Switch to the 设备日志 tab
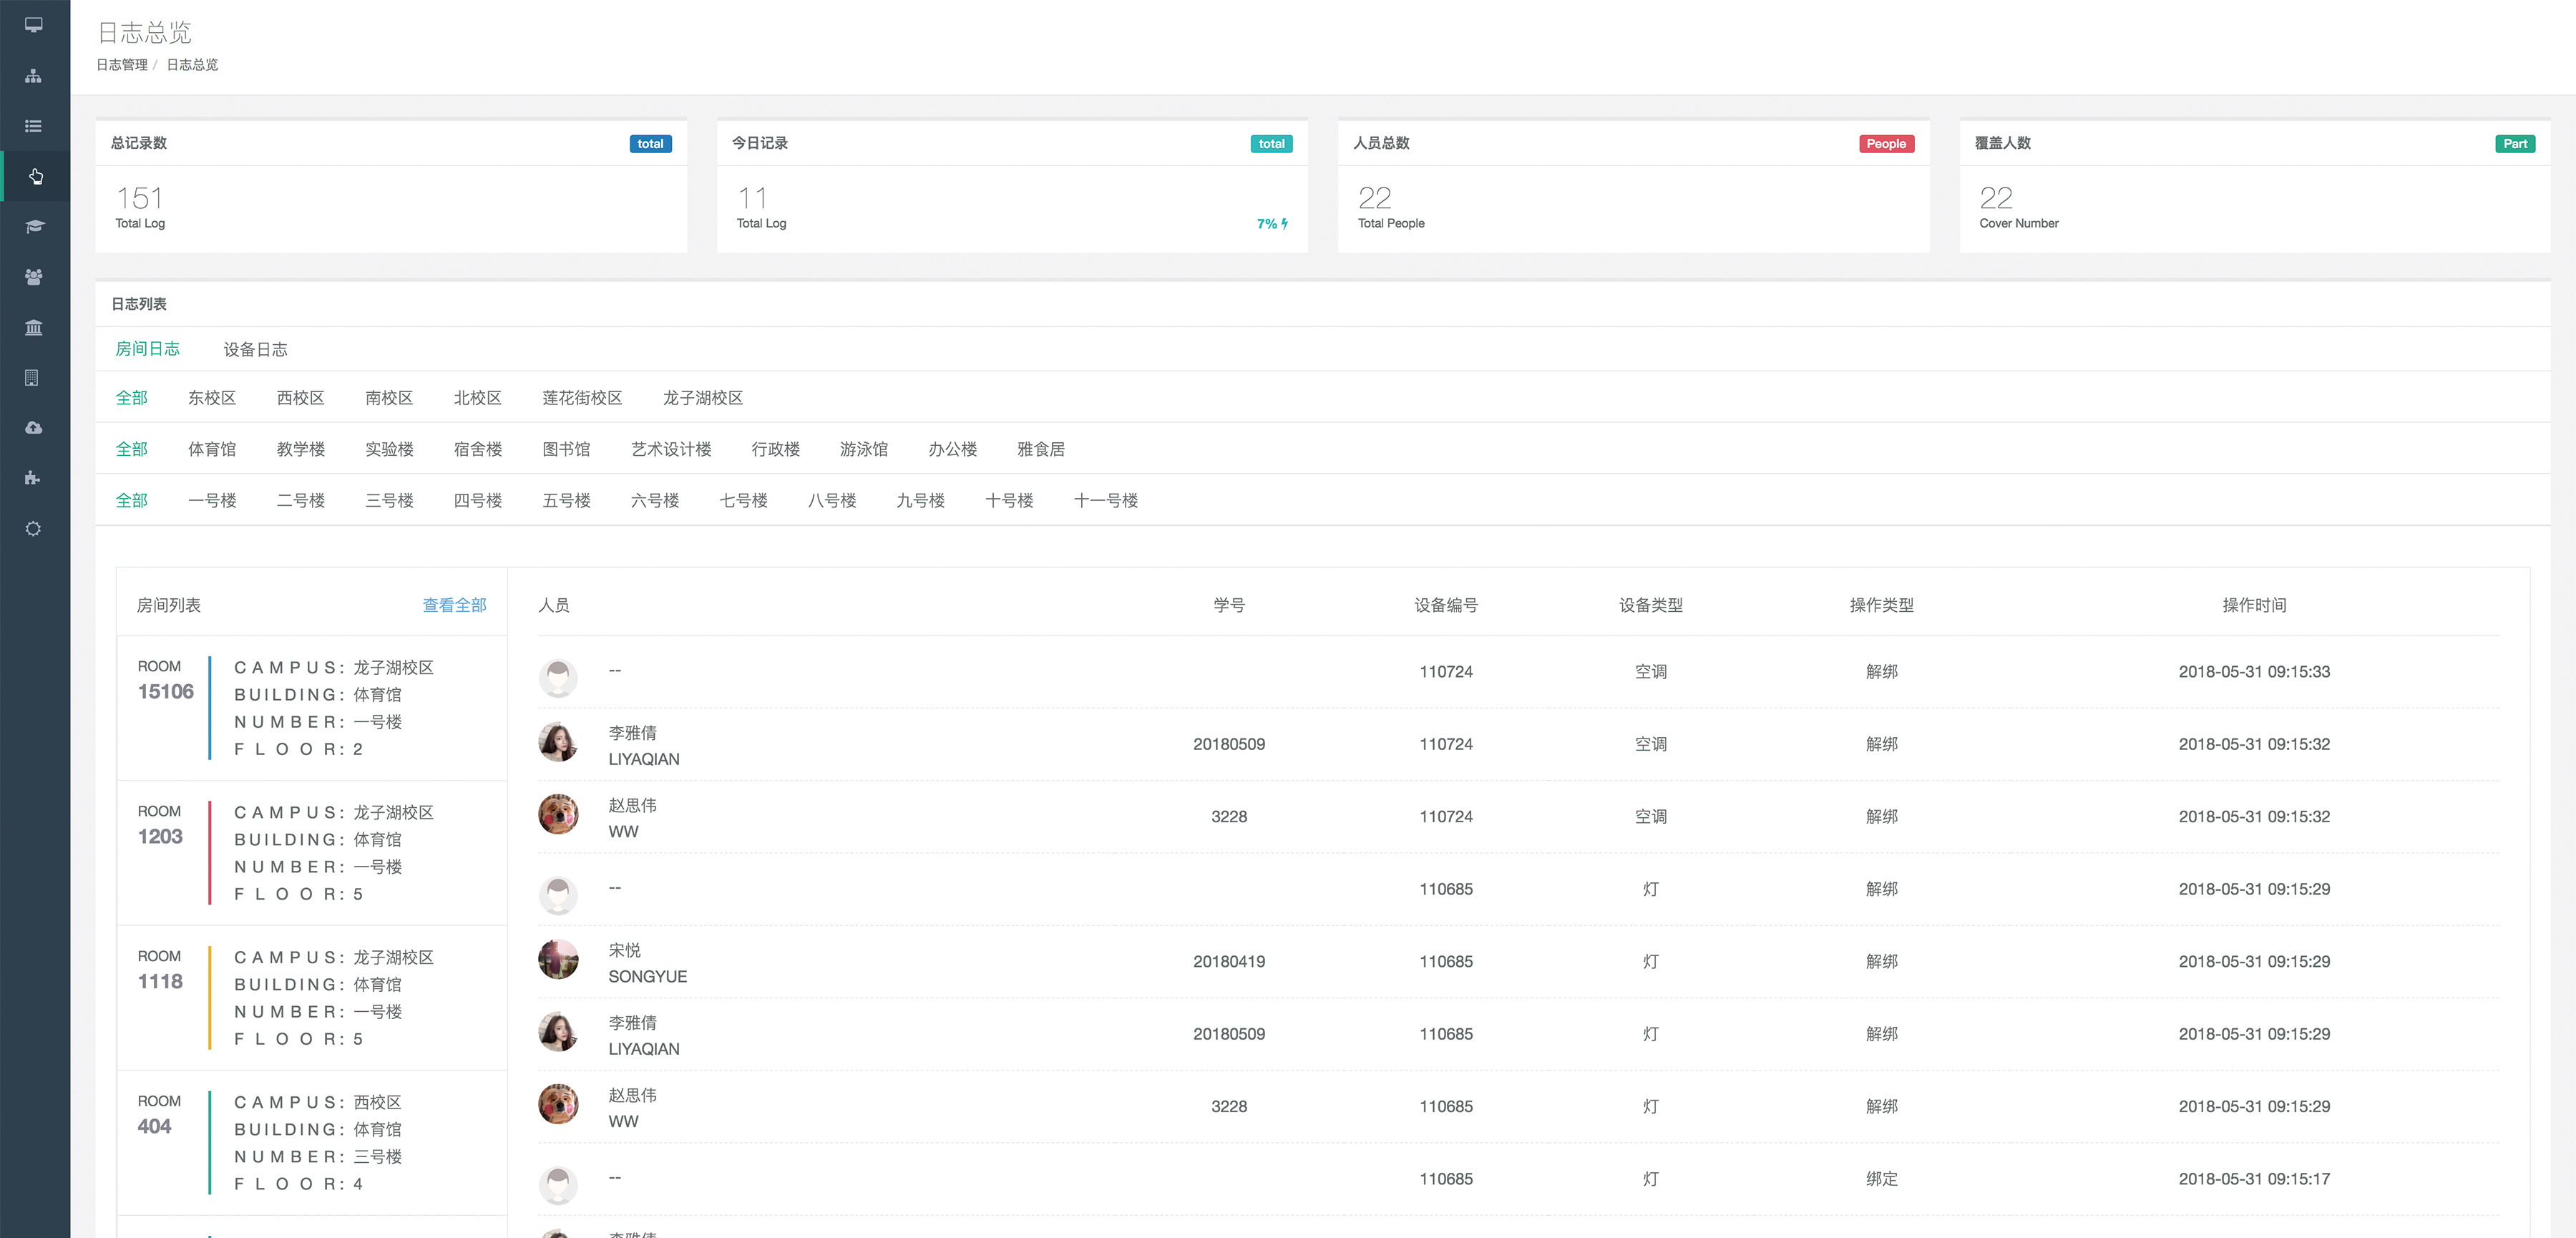Viewport: 2576px width, 1238px height. click(255, 349)
